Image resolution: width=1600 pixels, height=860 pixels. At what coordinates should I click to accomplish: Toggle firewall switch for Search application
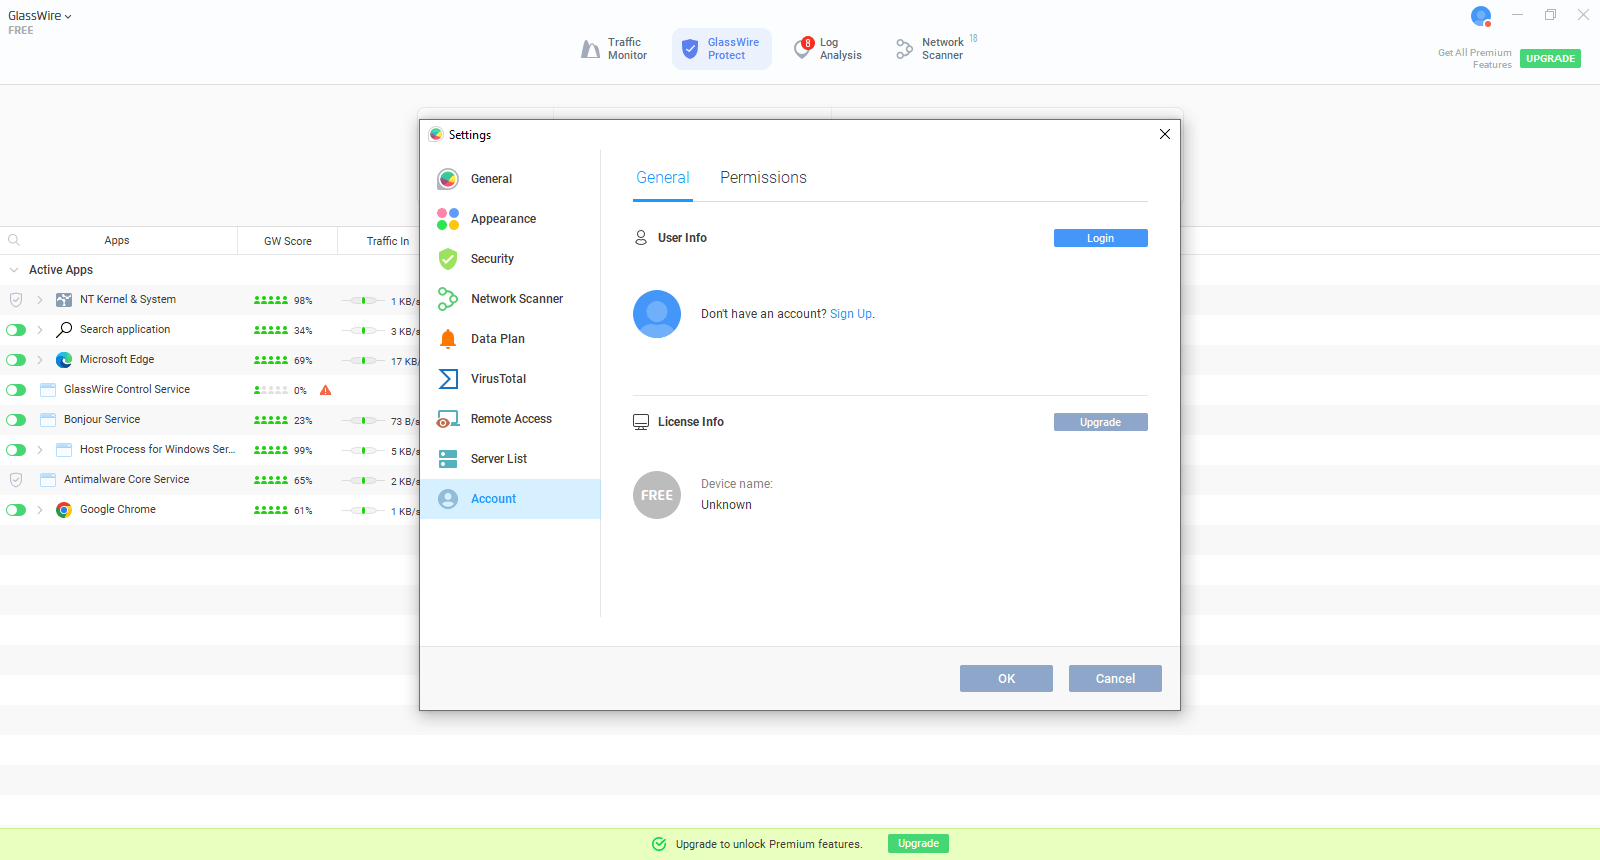16,330
